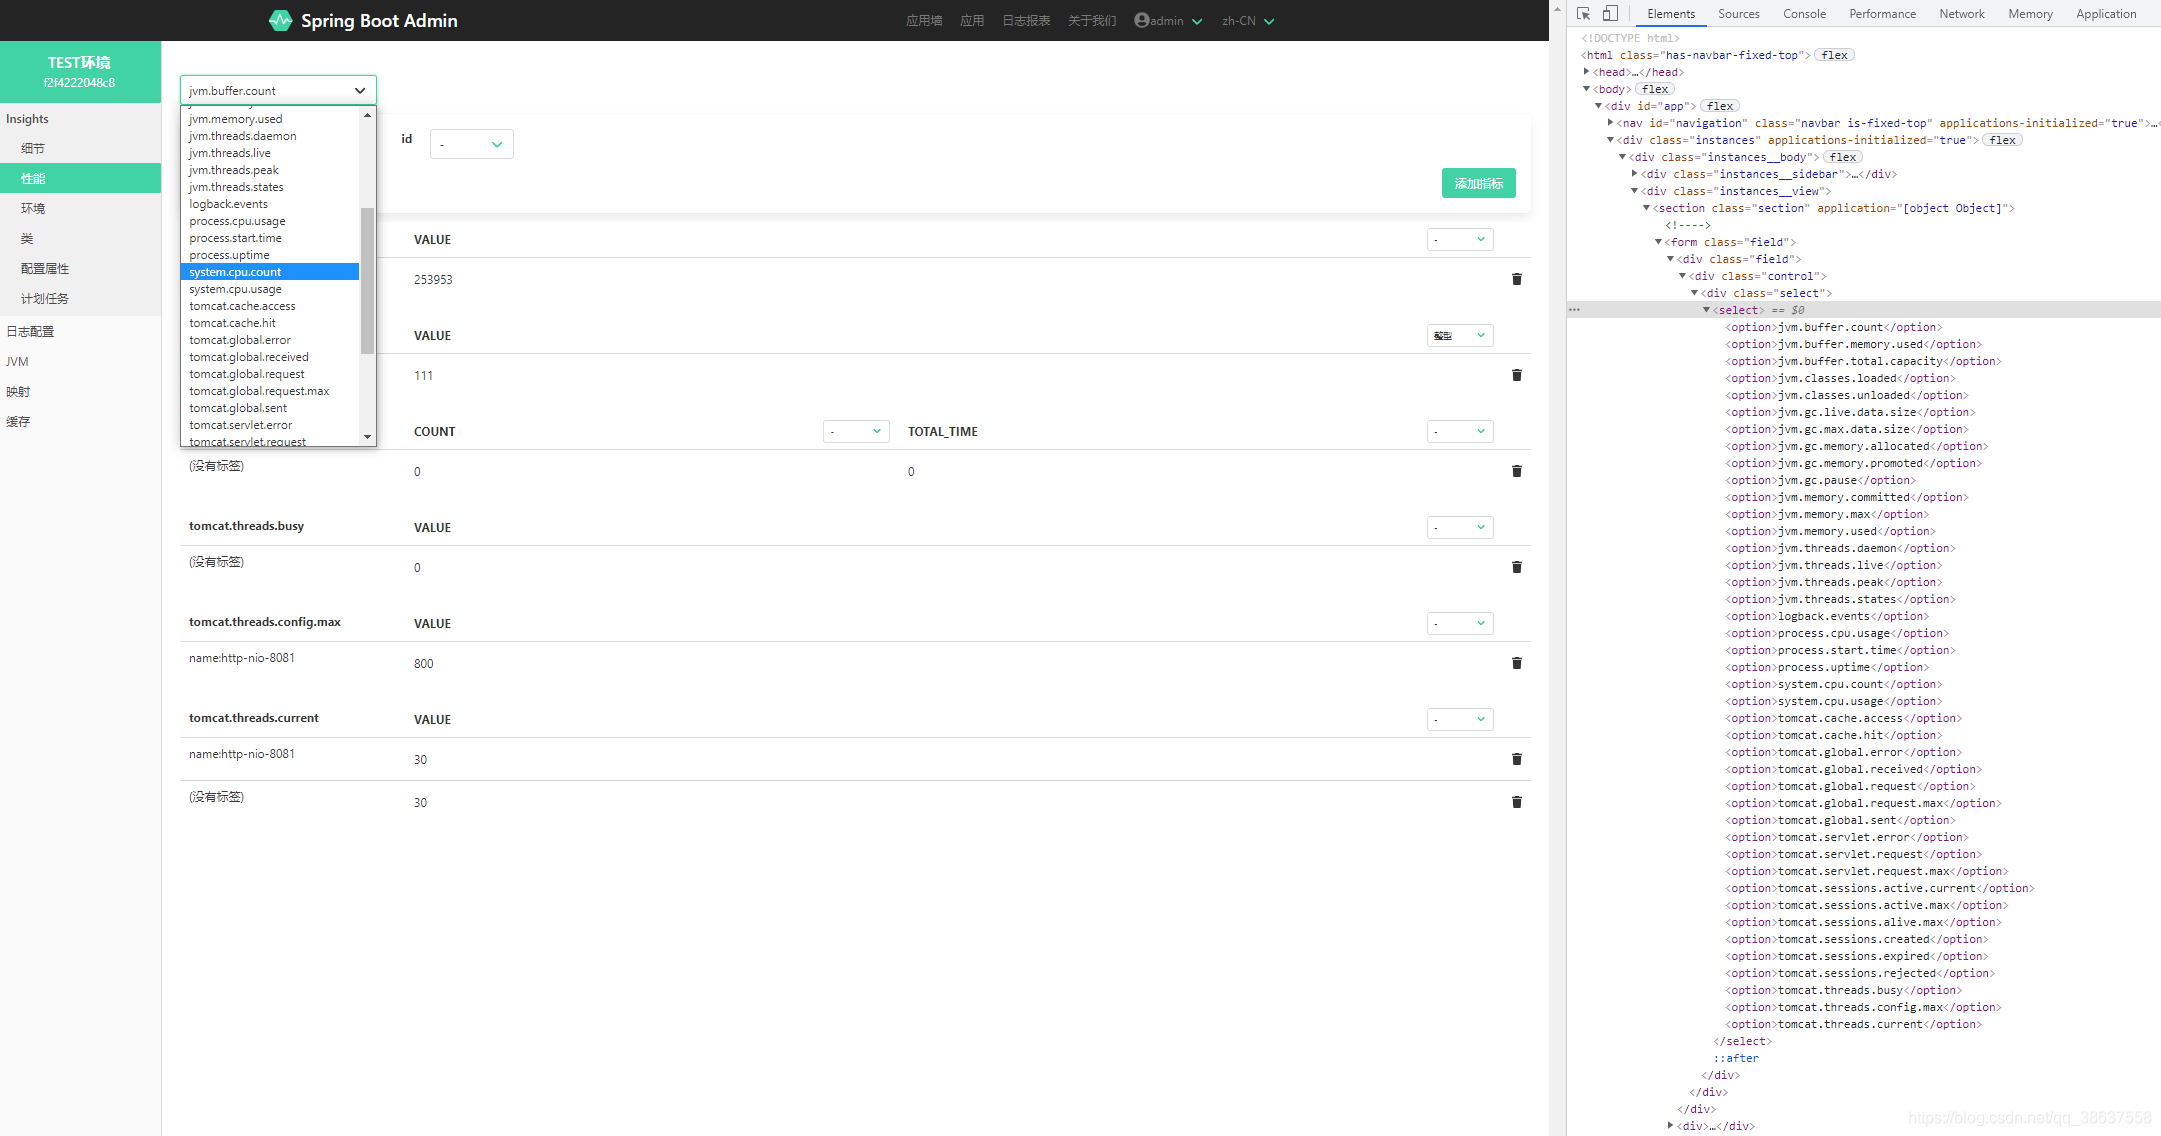Open the 类 sidebar item
The width and height of the screenshot is (2161, 1136).
pos(80,238)
